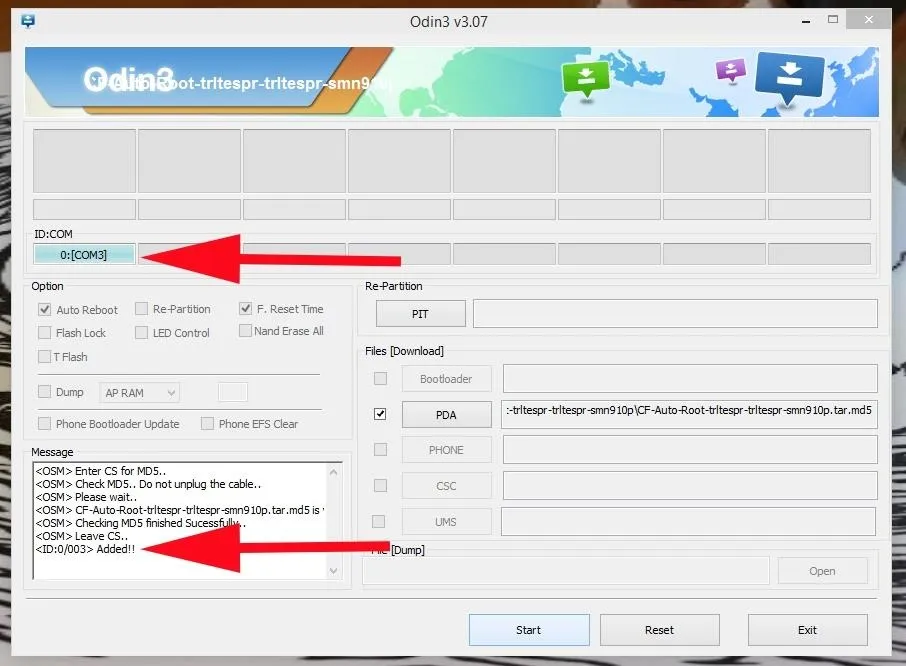The width and height of the screenshot is (906, 666).
Task: Click the small field beside AP RAM dropdown
Action: 233,392
